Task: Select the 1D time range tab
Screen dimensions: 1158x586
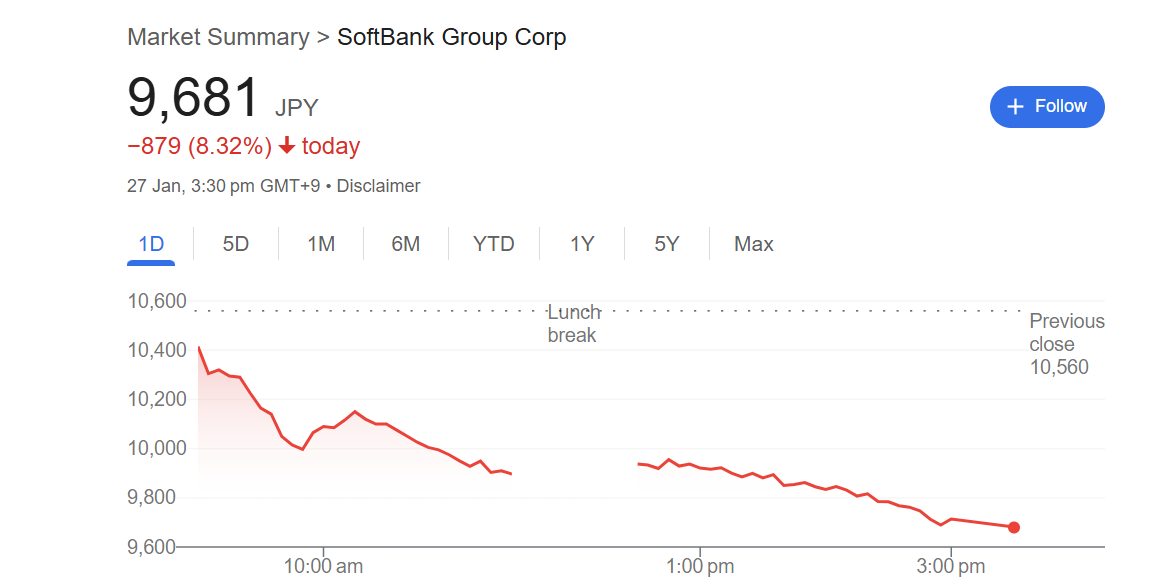Action: (x=151, y=244)
